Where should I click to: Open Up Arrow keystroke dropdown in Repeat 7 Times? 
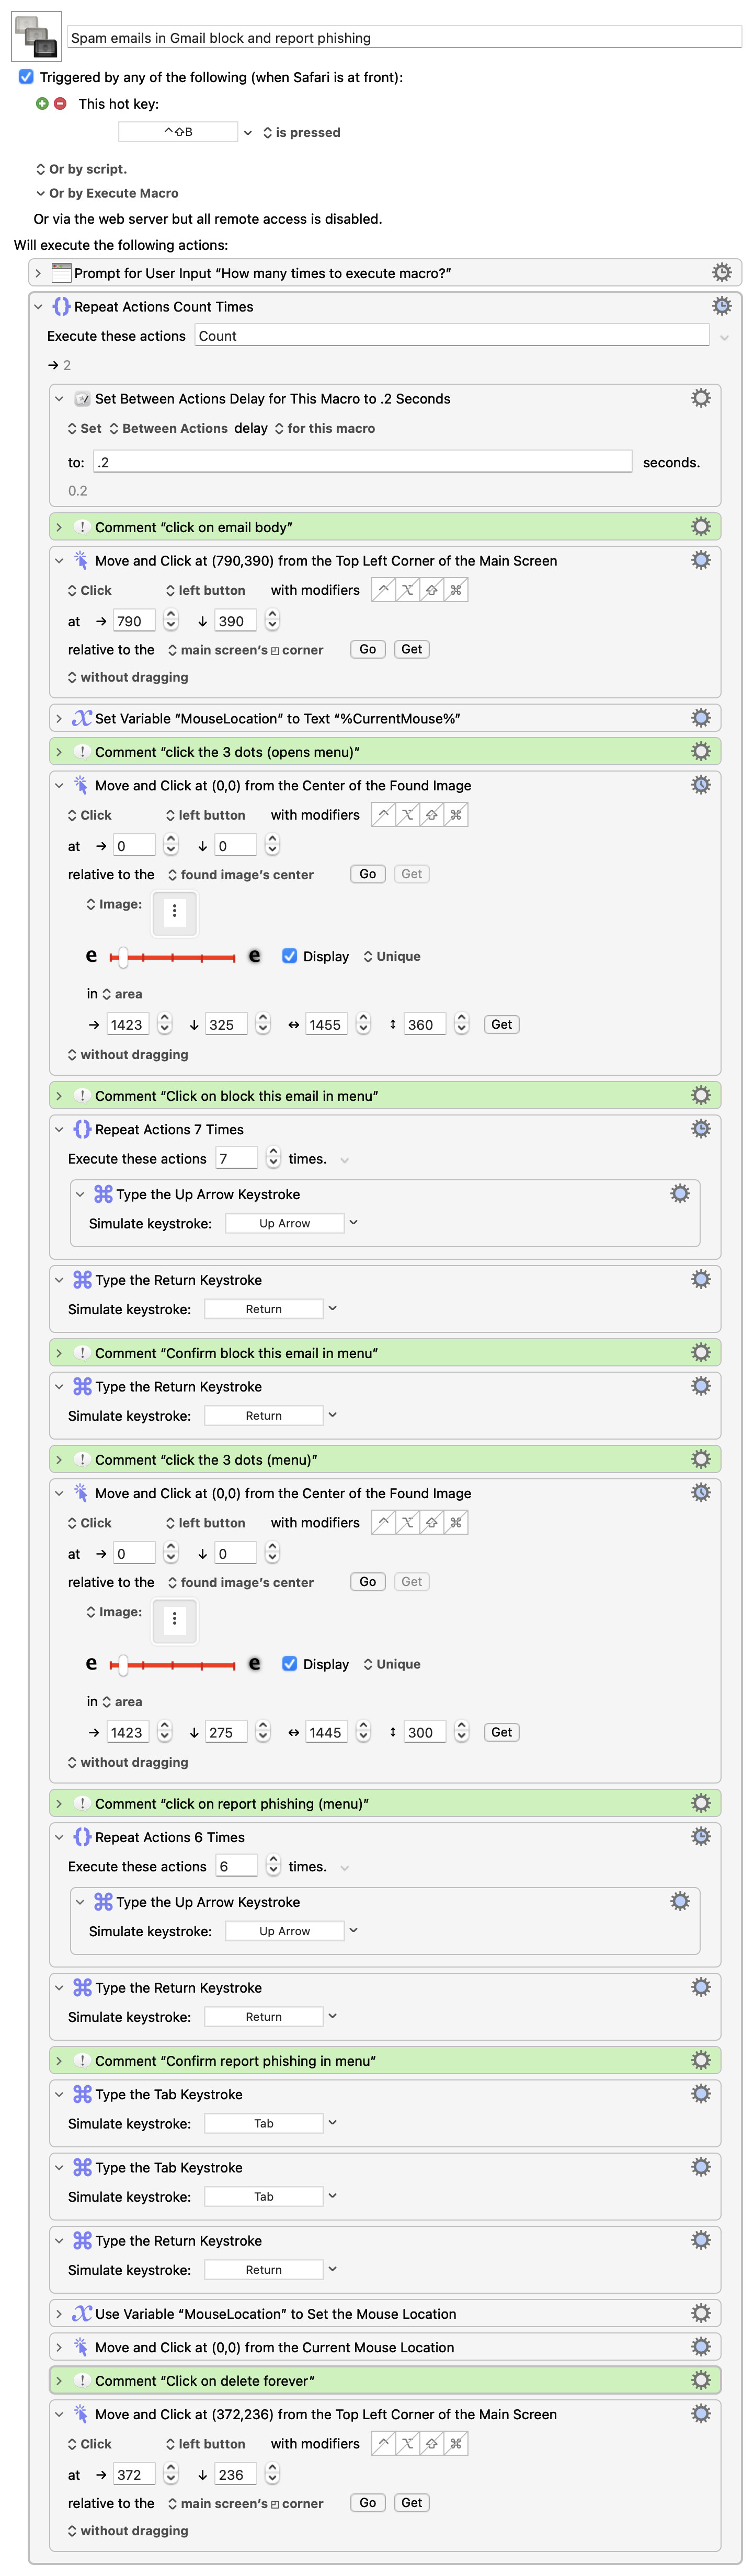(x=353, y=1223)
